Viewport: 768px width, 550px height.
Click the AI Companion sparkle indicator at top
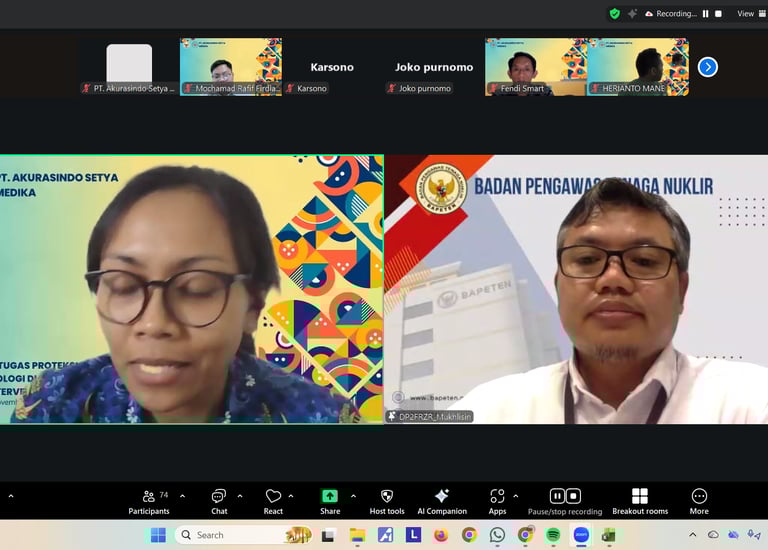coord(632,14)
